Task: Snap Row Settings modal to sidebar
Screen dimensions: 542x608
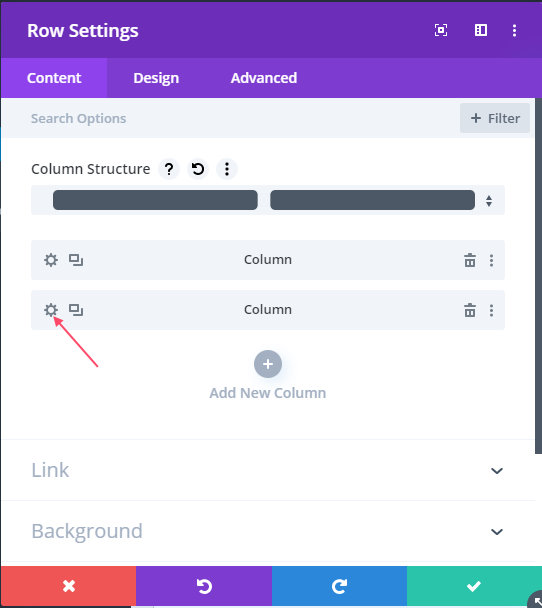Action: tap(481, 30)
